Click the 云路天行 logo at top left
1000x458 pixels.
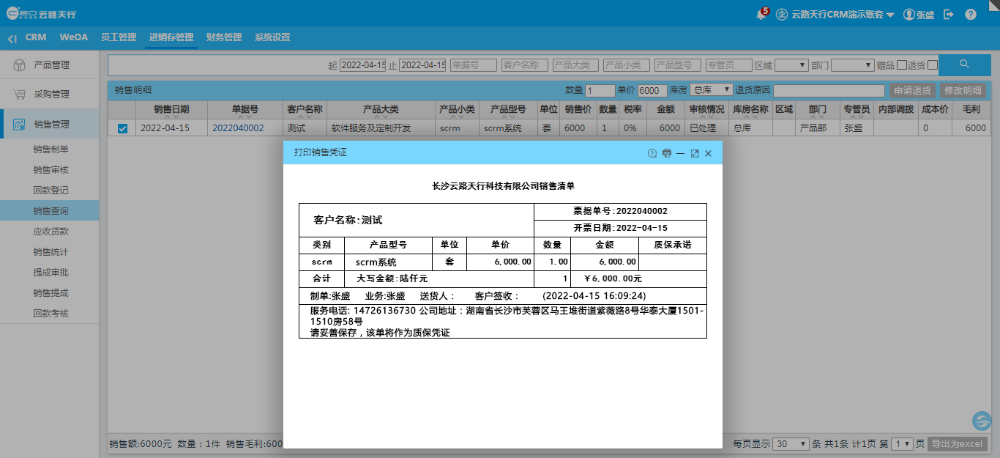pyautogui.click(x=41, y=13)
